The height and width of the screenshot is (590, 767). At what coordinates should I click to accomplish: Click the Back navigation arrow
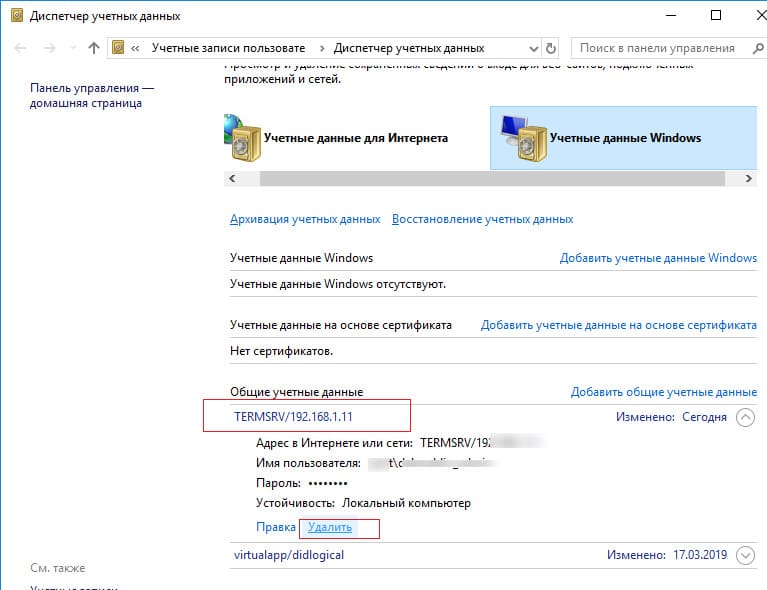click(22, 48)
